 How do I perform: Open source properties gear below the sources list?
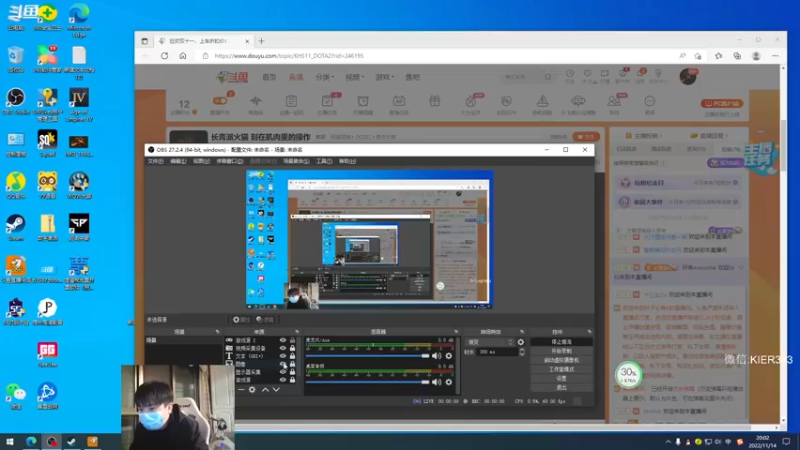252,390
